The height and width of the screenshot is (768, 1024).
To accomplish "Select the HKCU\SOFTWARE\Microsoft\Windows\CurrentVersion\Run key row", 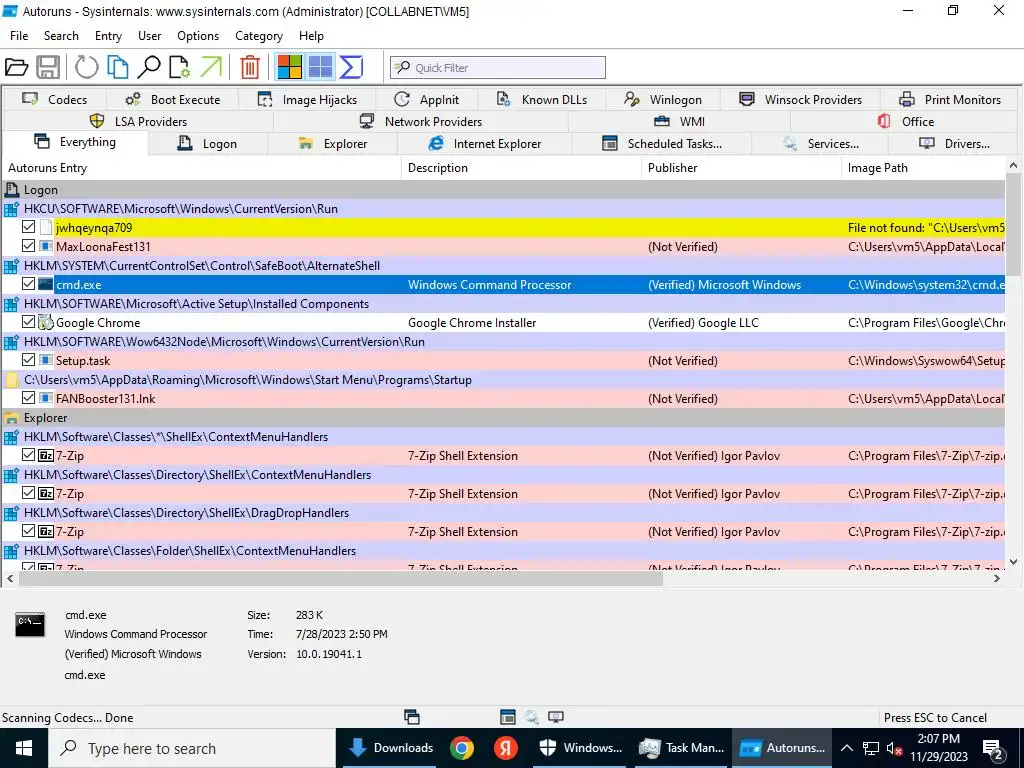I will [x=504, y=208].
